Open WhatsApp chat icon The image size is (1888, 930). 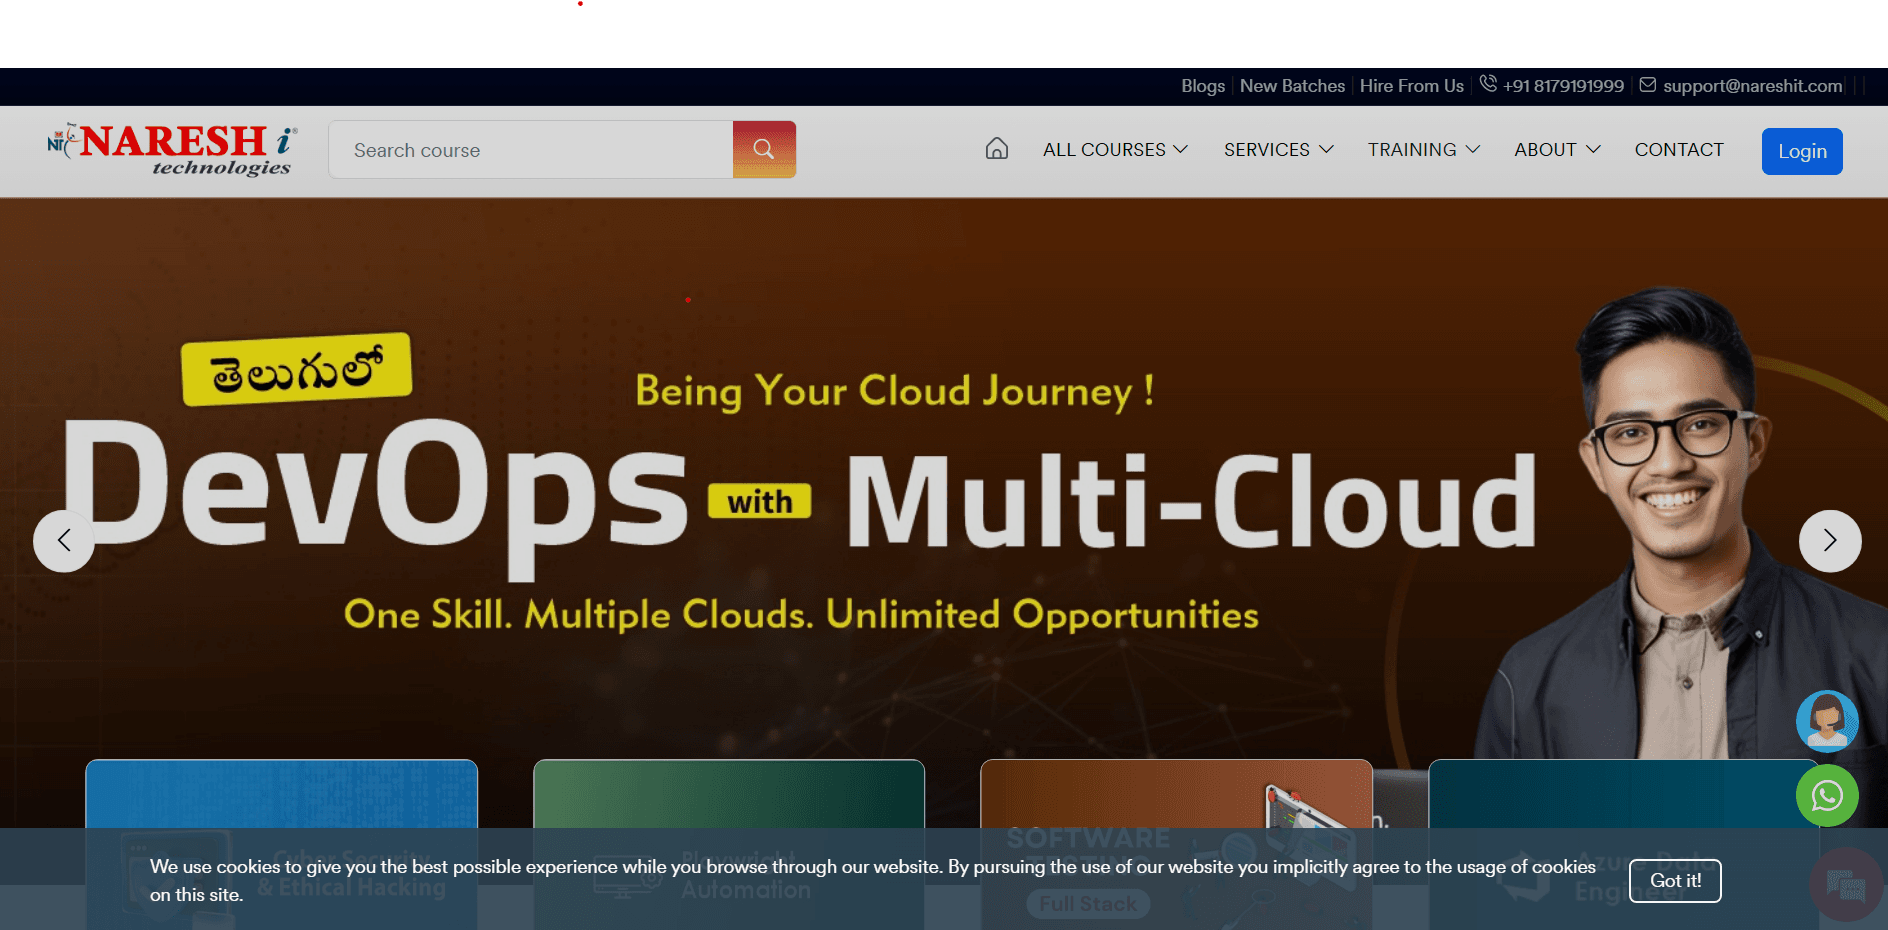pyautogui.click(x=1827, y=796)
